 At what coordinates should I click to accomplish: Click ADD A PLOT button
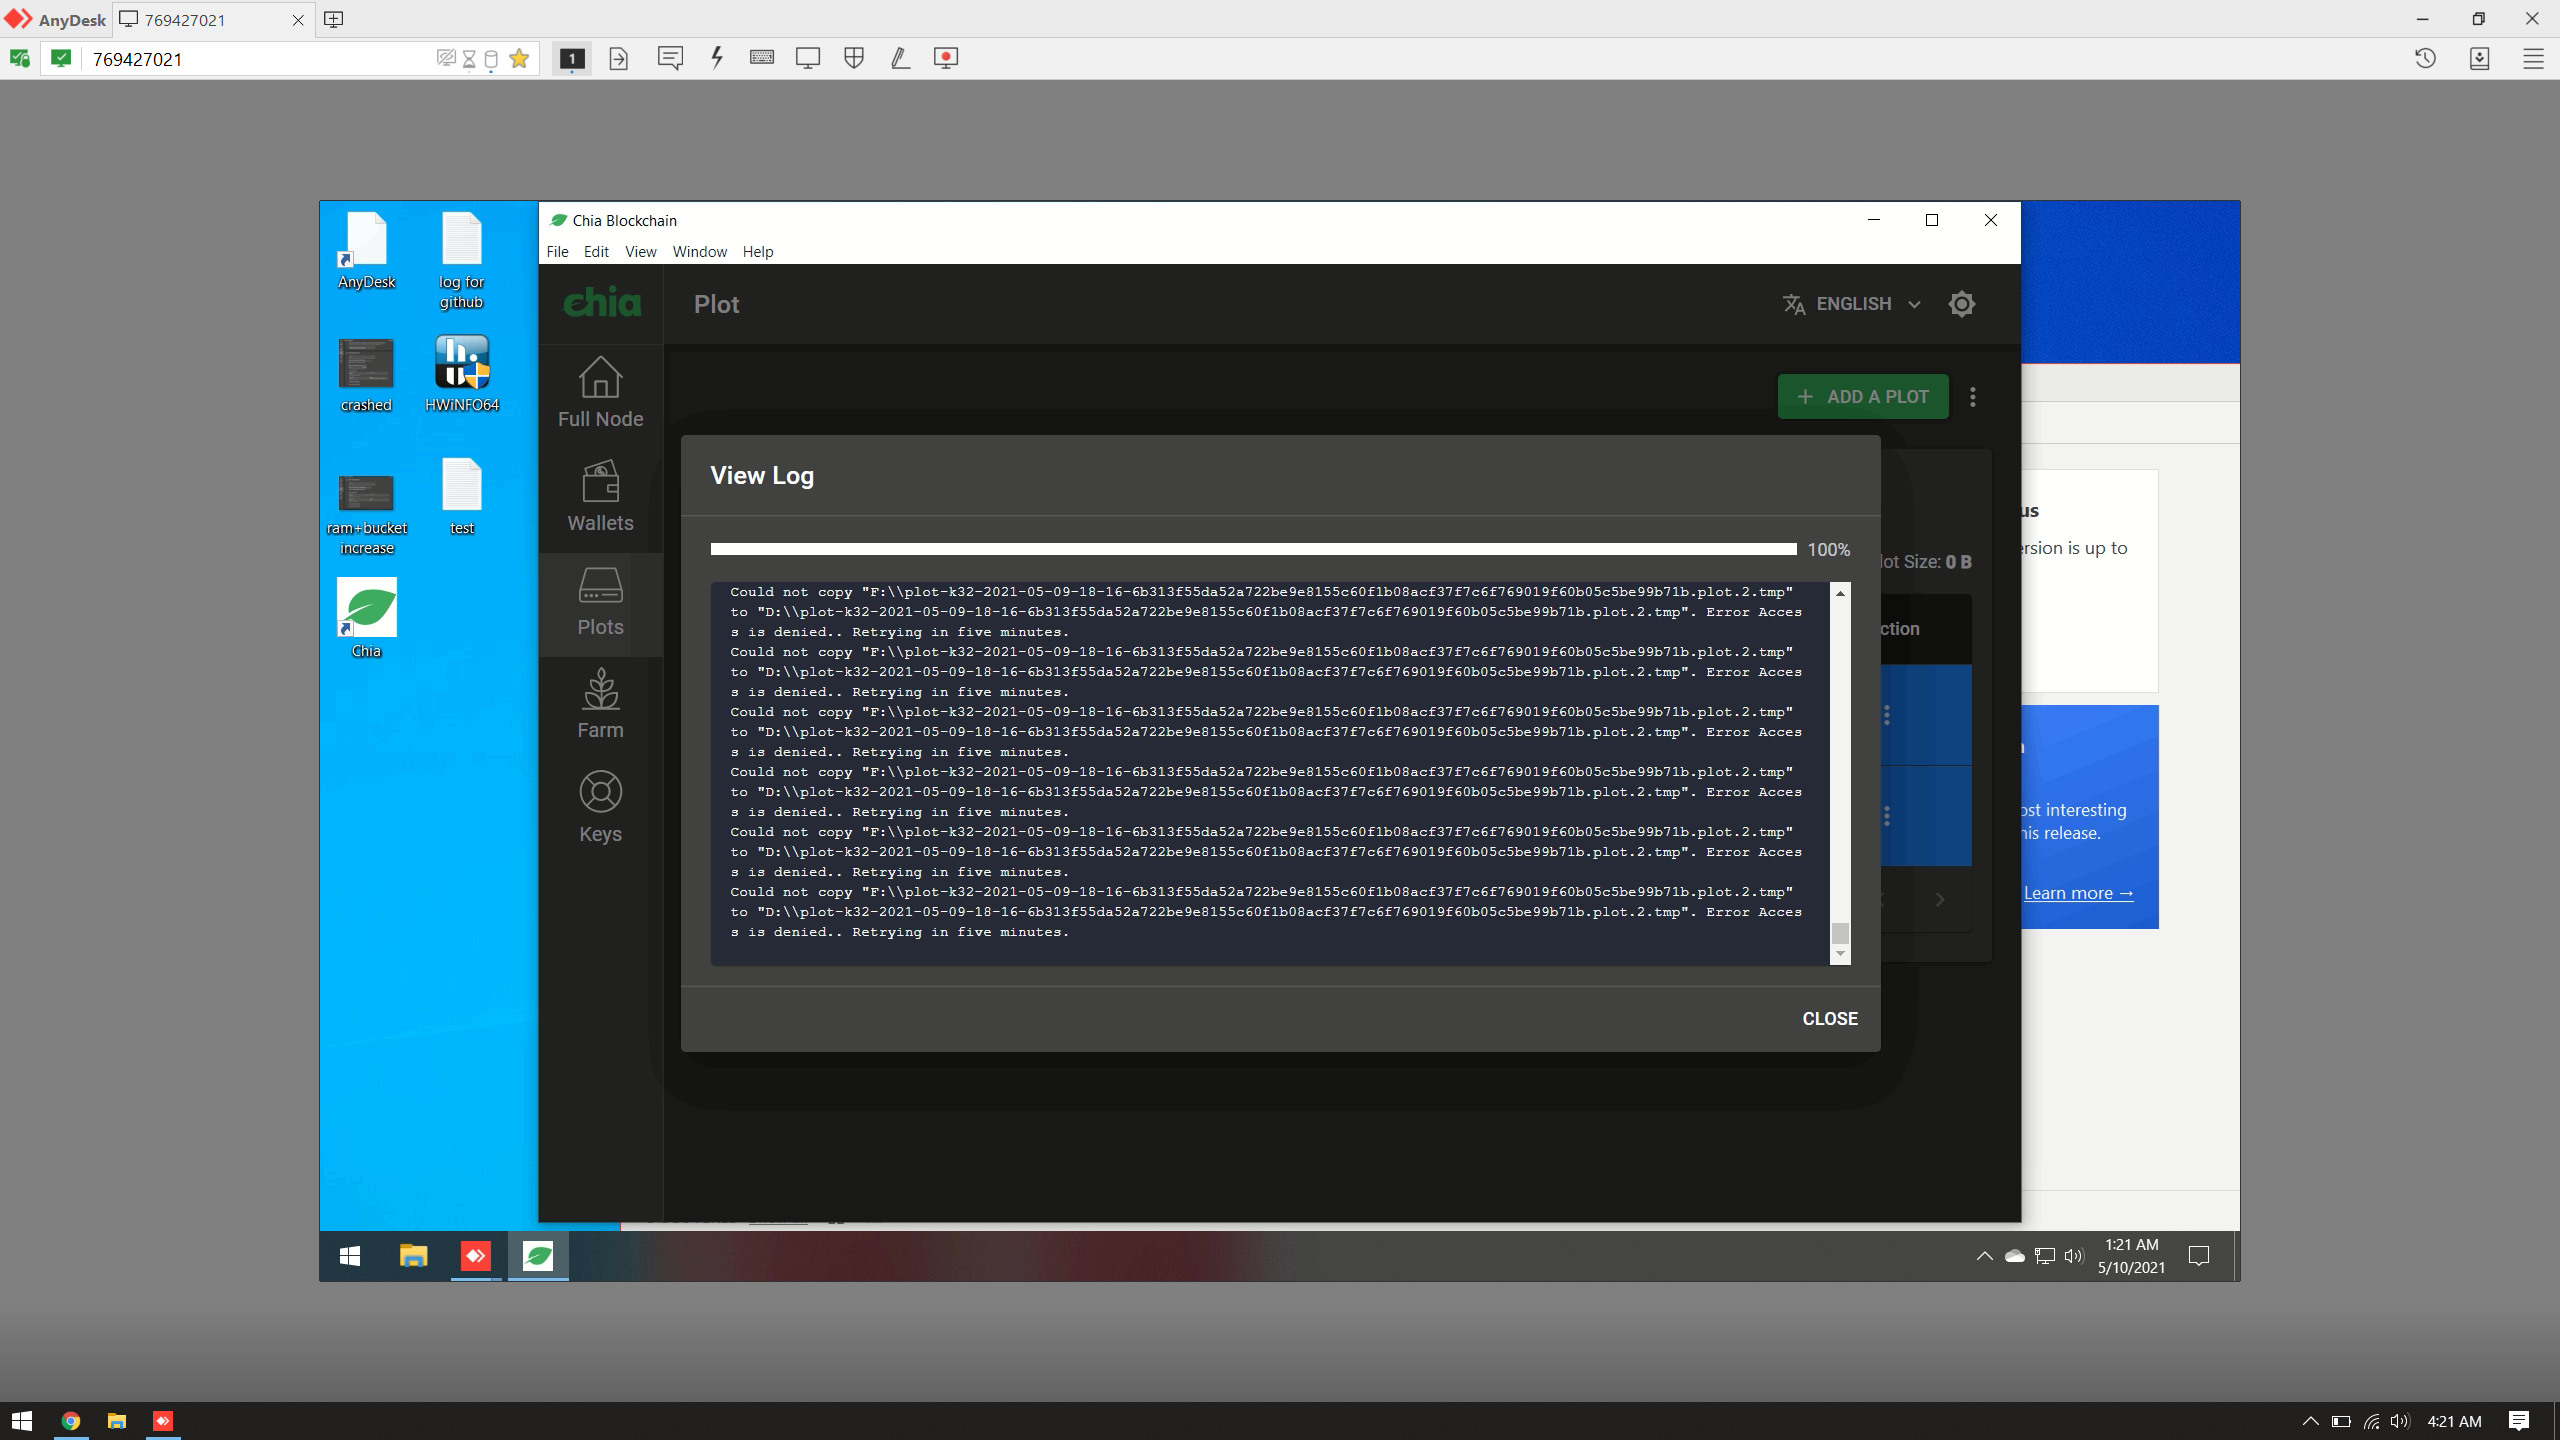1862,396
